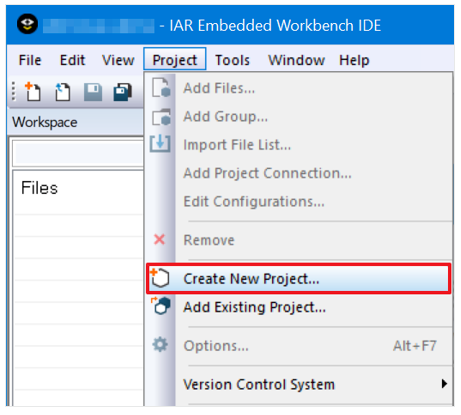Click the New Document toolbar icon
This screenshot has height=415, width=461.
[x=33, y=91]
